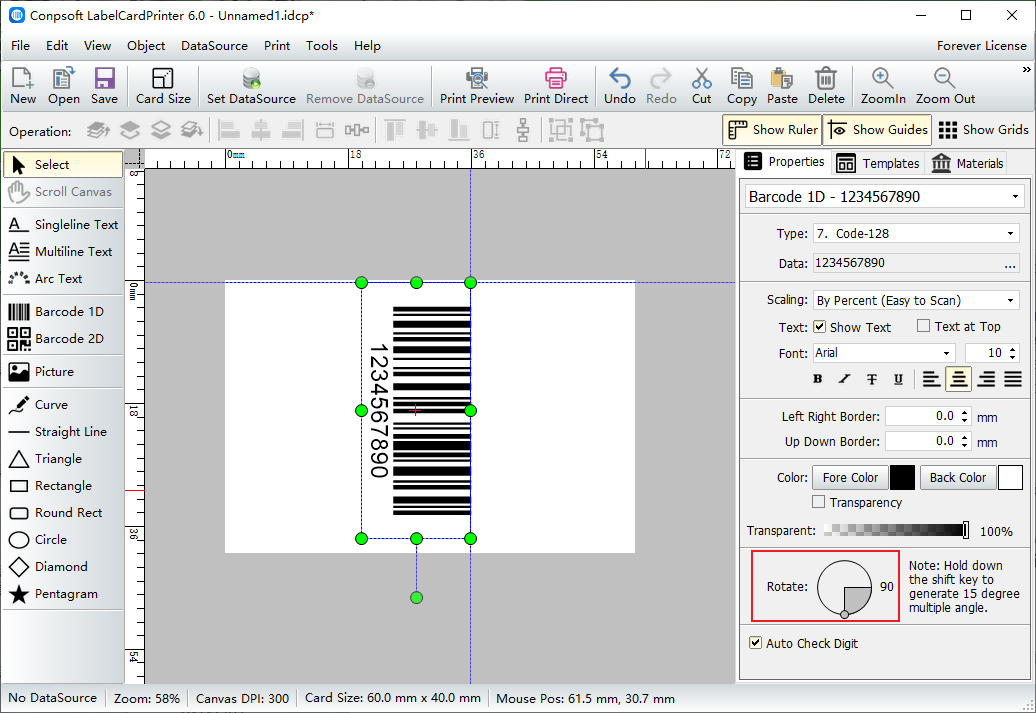Screen dimensions: 1036x713
Task: Open Data editor ellipsis button
Action: click(1010, 264)
